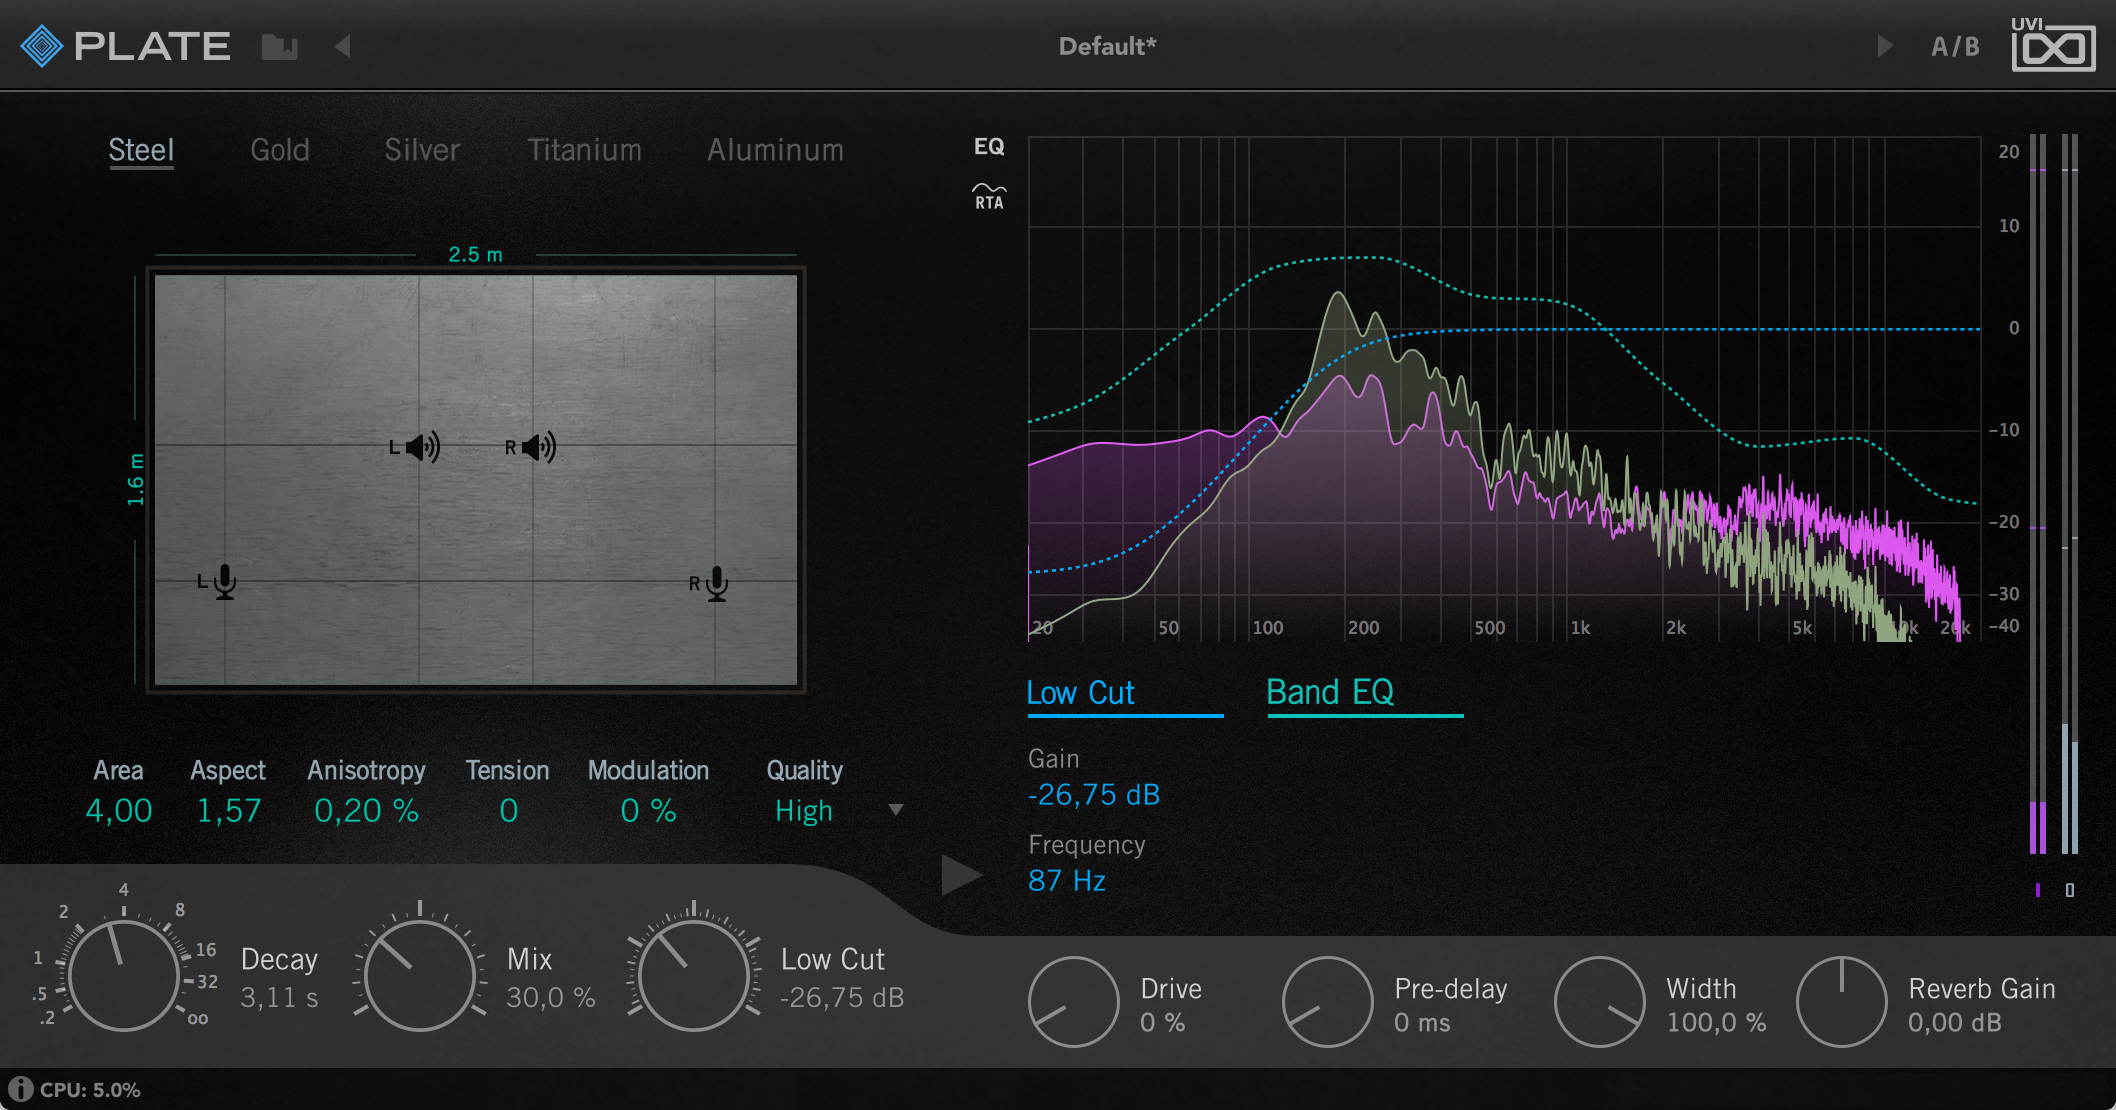Image resolution: width=2116 pixels, height=1110 pixels.
Task: Select the Titanium plate material tab
Action: tap(584, 149)
